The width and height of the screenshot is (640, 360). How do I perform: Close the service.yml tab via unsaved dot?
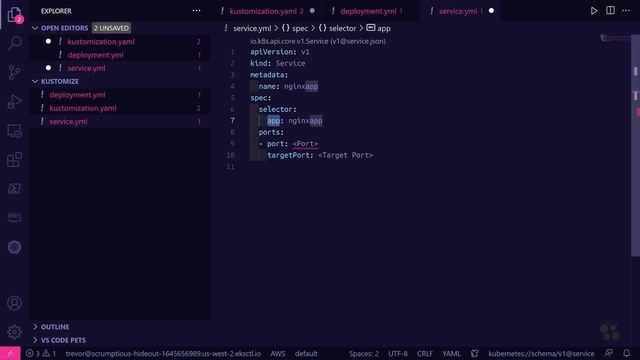coord(491,11)
